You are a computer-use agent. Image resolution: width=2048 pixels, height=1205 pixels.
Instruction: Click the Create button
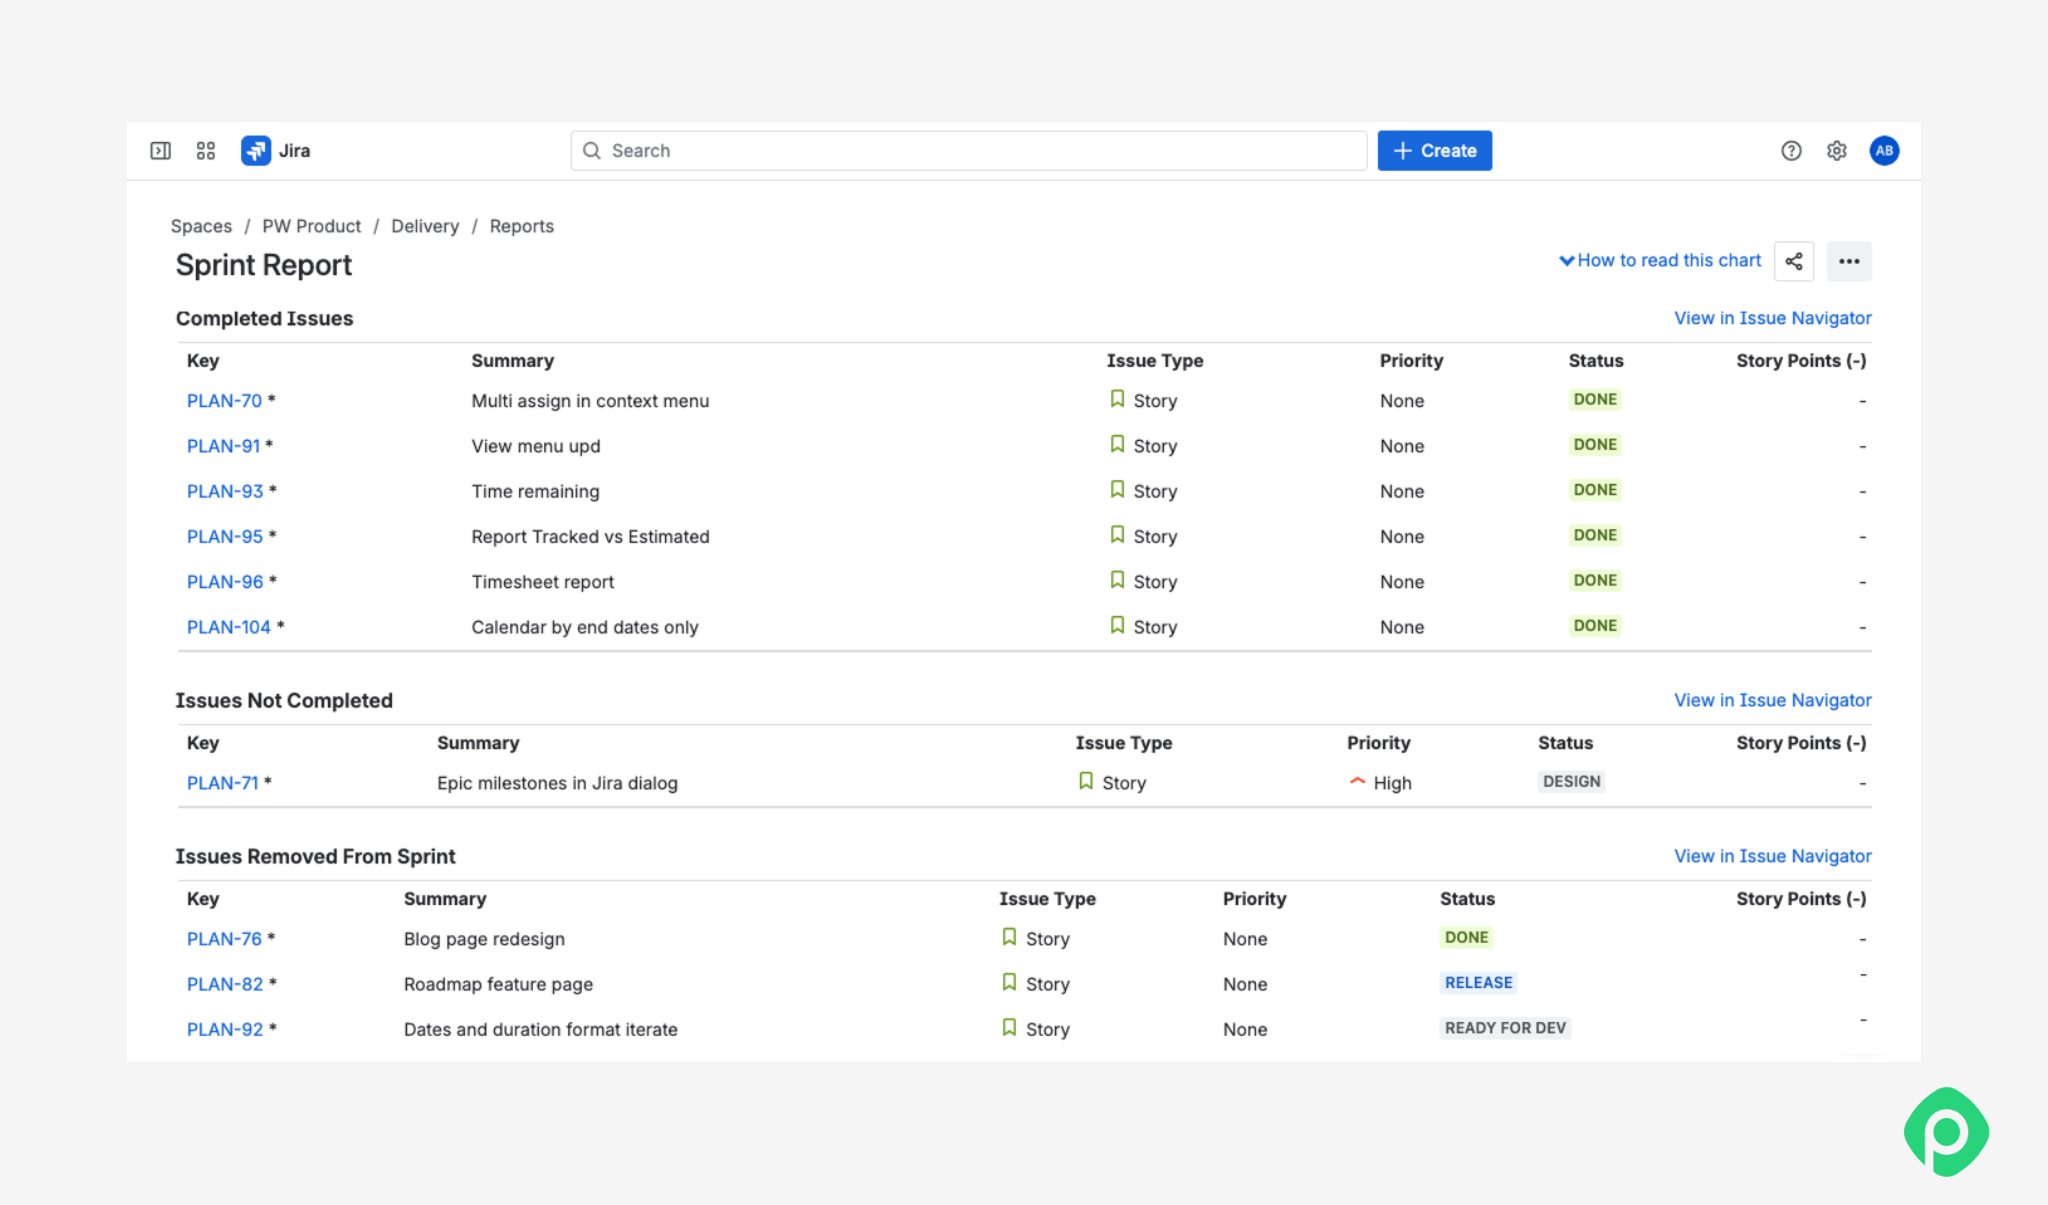pos(1434,151)
